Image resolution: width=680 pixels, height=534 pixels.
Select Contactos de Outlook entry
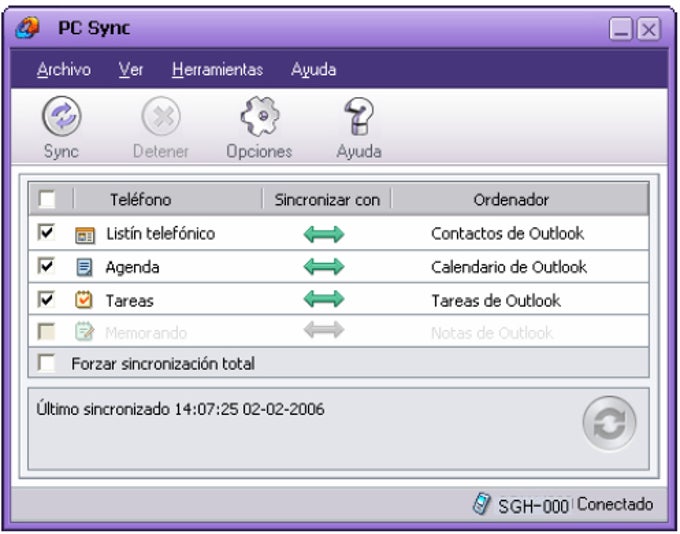pos(507,234)
